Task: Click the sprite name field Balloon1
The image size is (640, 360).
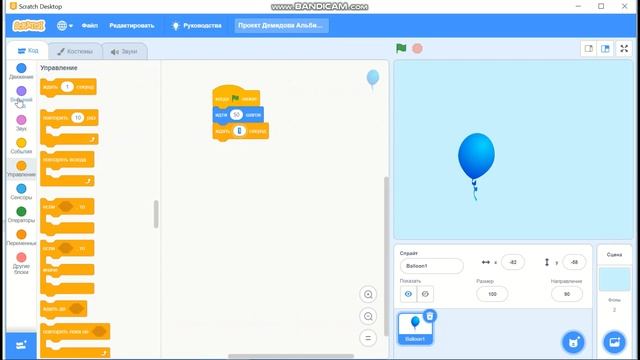Action: click(x=431, y=266)
